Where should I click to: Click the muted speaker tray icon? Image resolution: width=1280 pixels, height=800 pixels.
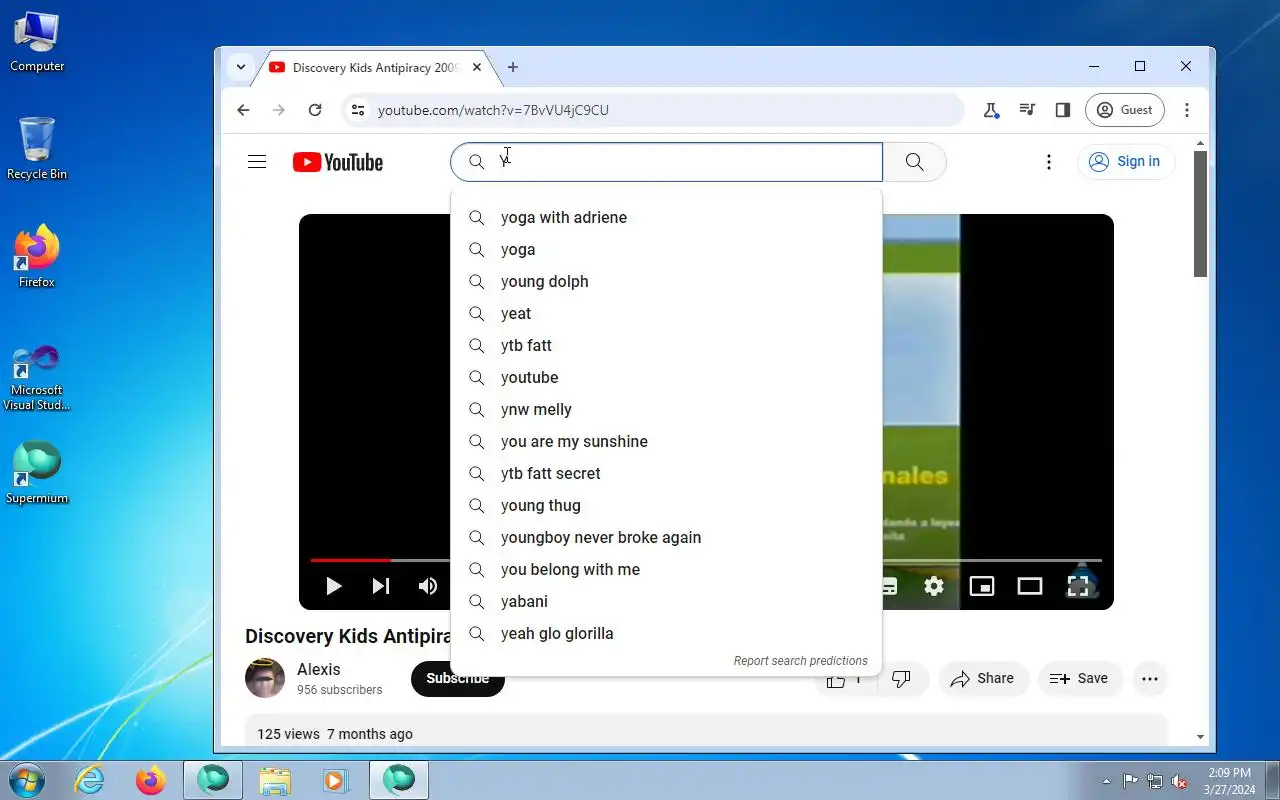click(x=1180, y=781)
